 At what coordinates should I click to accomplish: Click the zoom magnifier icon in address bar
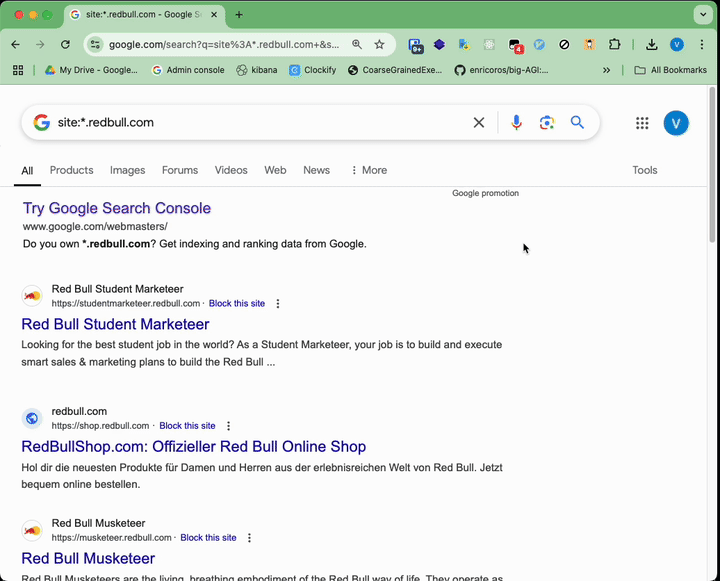(357, 45)
